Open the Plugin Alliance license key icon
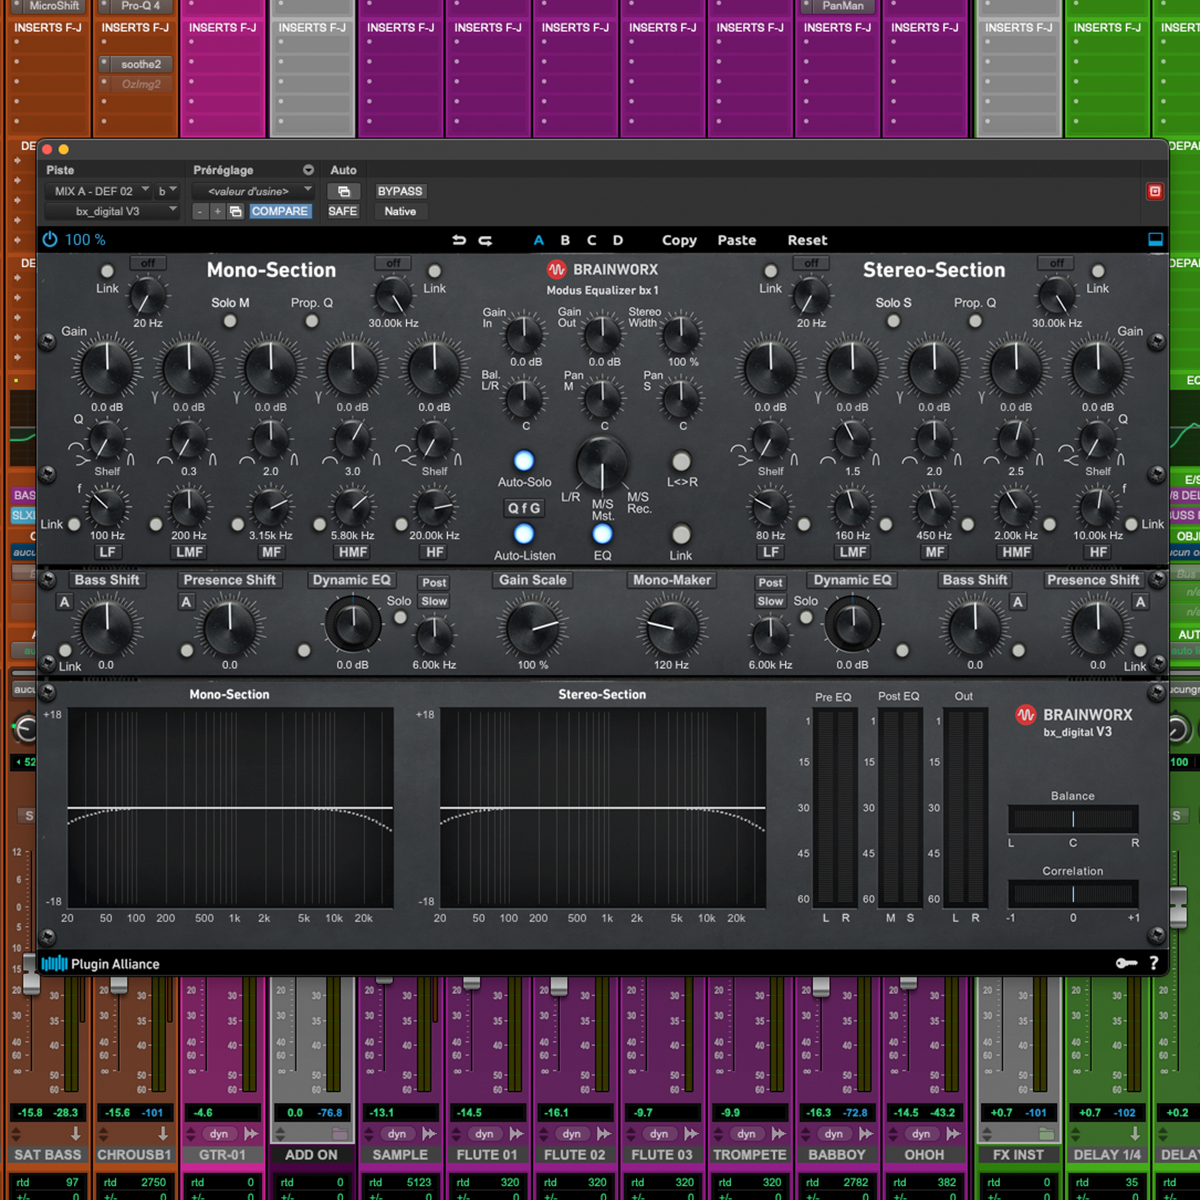This screenshot has width=1200, height=1200. pos(1126,963)
